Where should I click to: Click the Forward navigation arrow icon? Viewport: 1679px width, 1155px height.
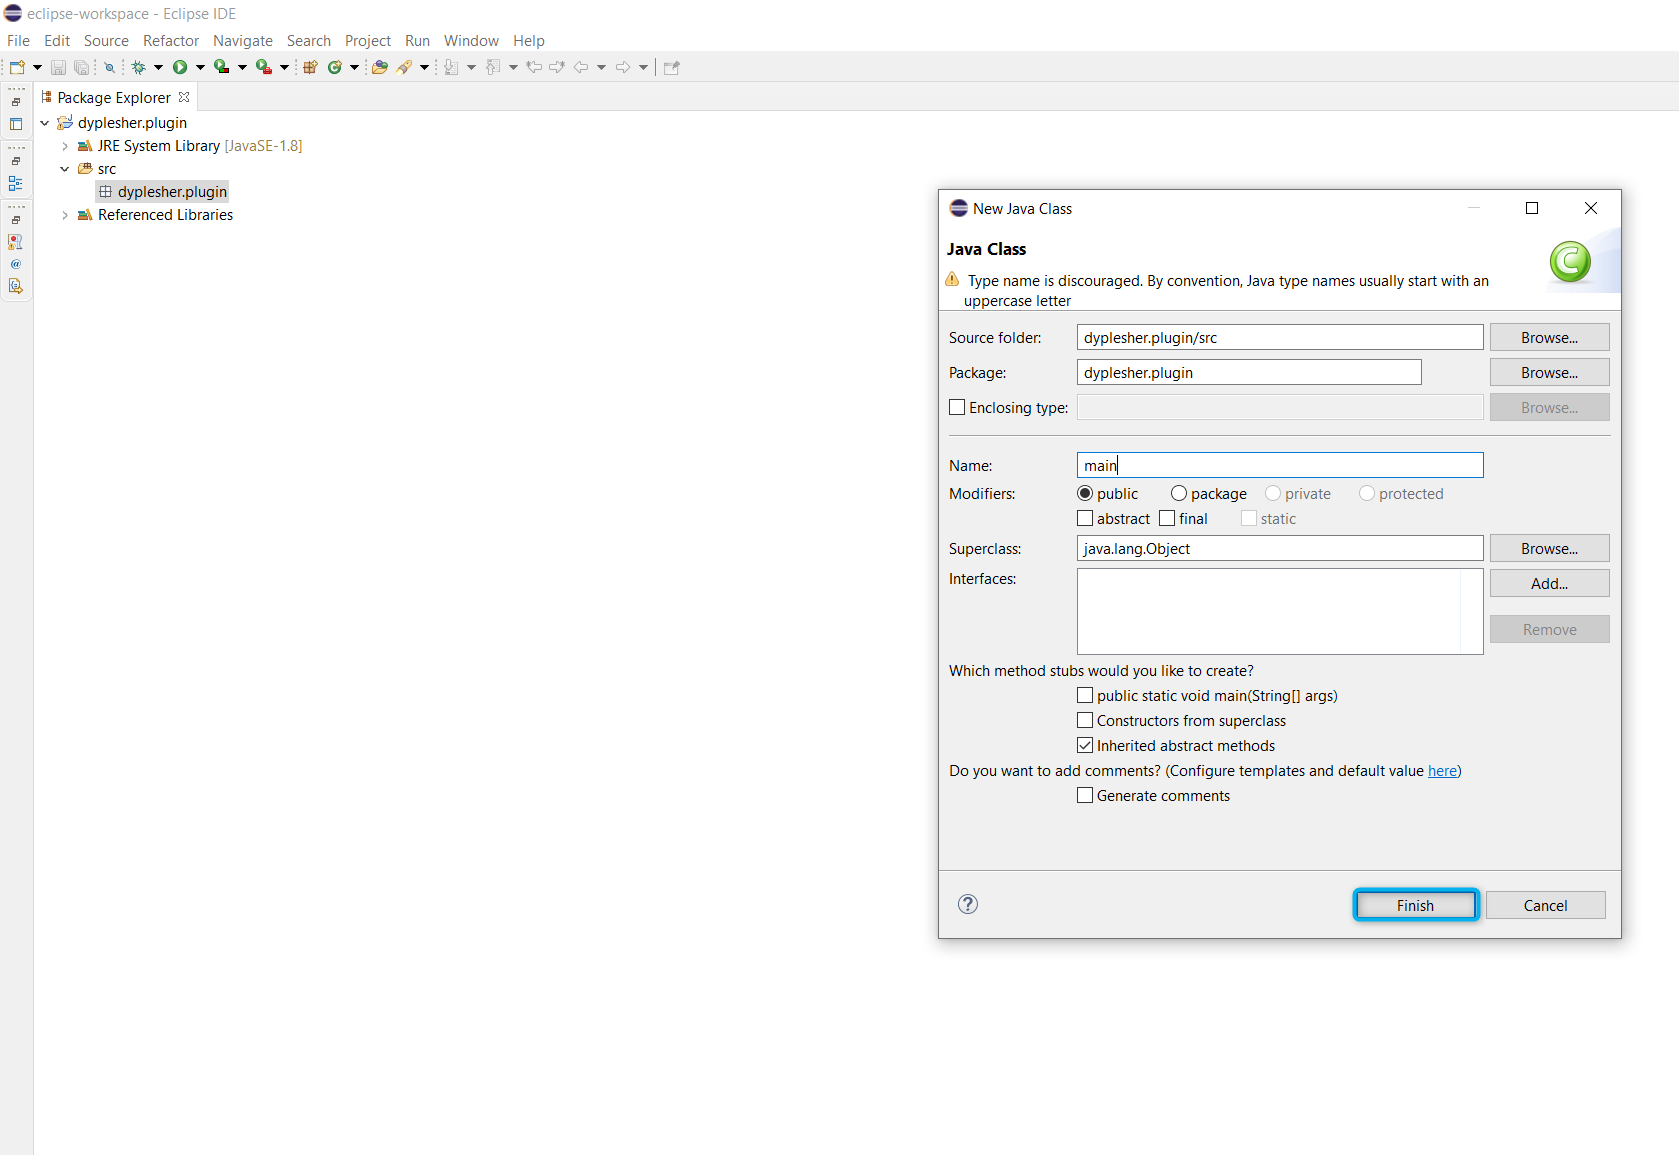(x=623, y=67)
